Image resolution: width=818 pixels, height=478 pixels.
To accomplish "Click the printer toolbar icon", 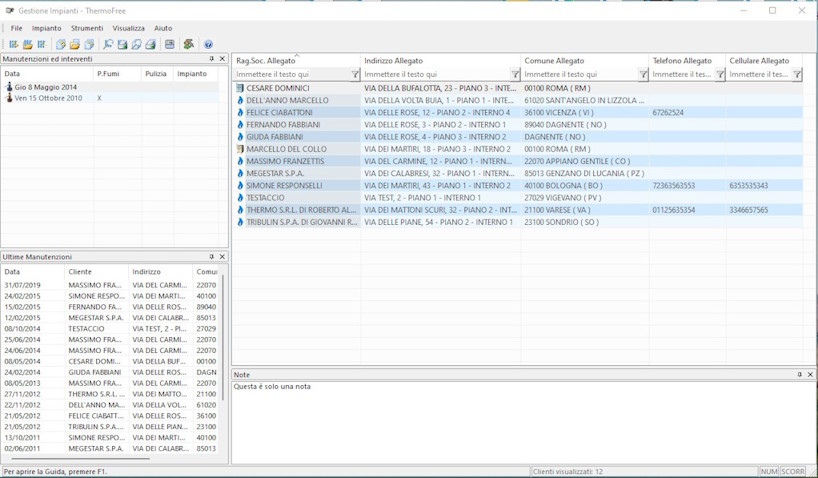I will 151,44.
